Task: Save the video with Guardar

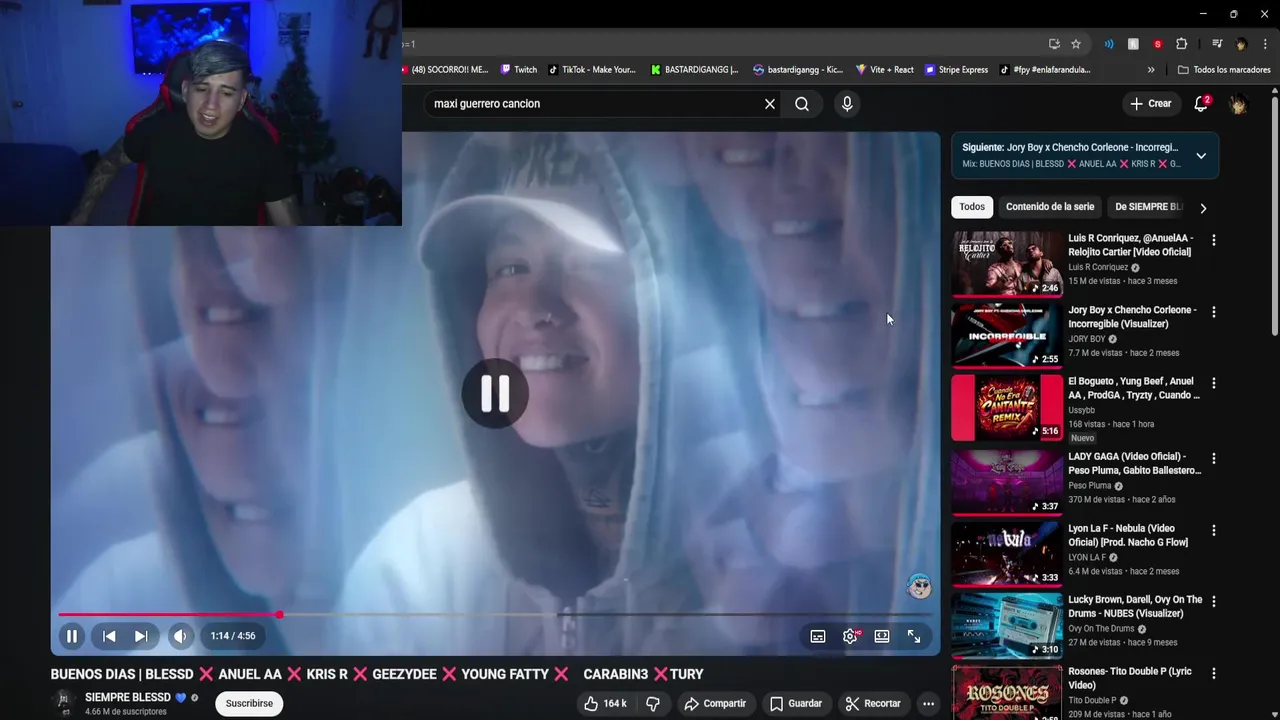Action: click(796, 704)
